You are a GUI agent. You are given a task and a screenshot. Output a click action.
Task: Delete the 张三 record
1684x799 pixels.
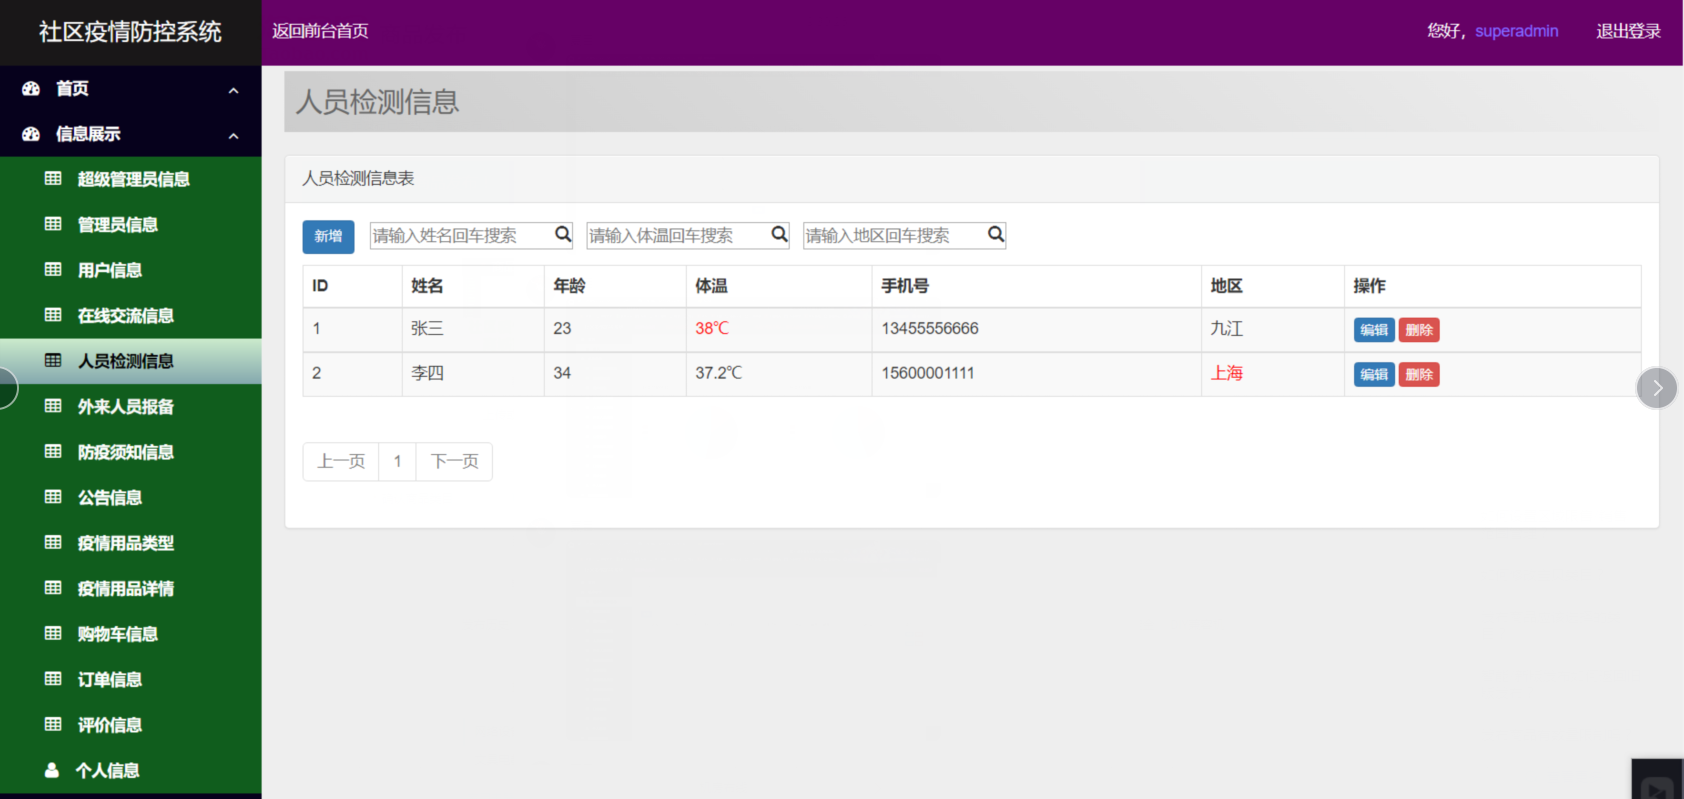(1419, 330)
